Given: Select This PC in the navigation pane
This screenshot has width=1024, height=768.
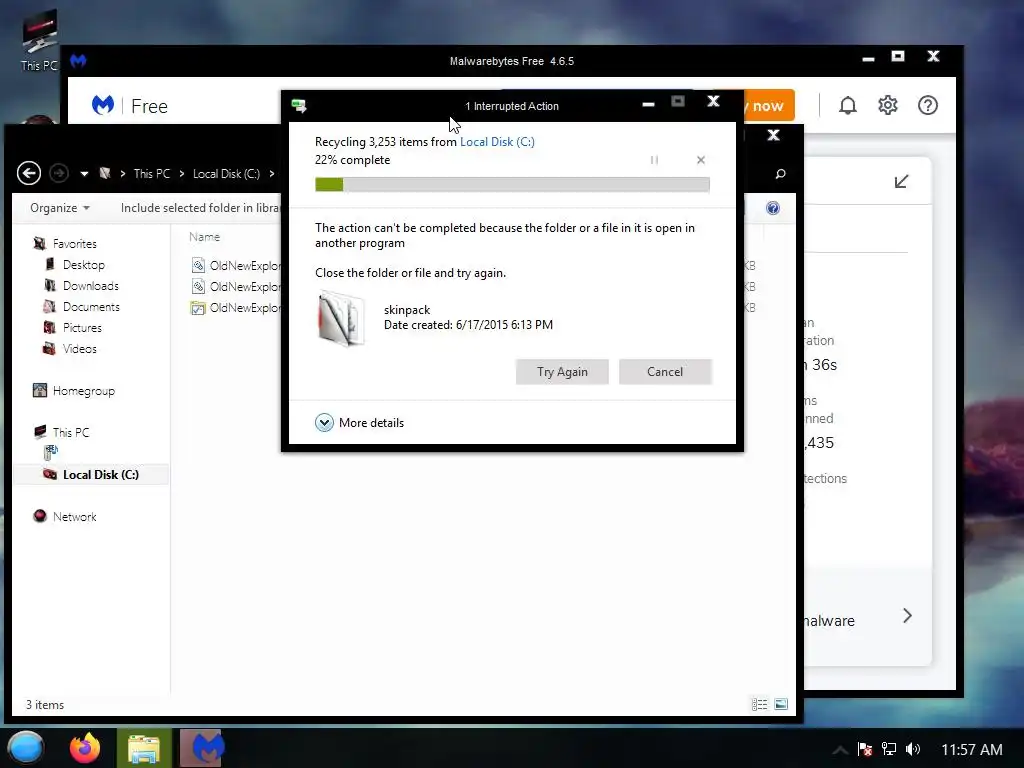Looking at the screenshot, I should click(x=61, y=432).
